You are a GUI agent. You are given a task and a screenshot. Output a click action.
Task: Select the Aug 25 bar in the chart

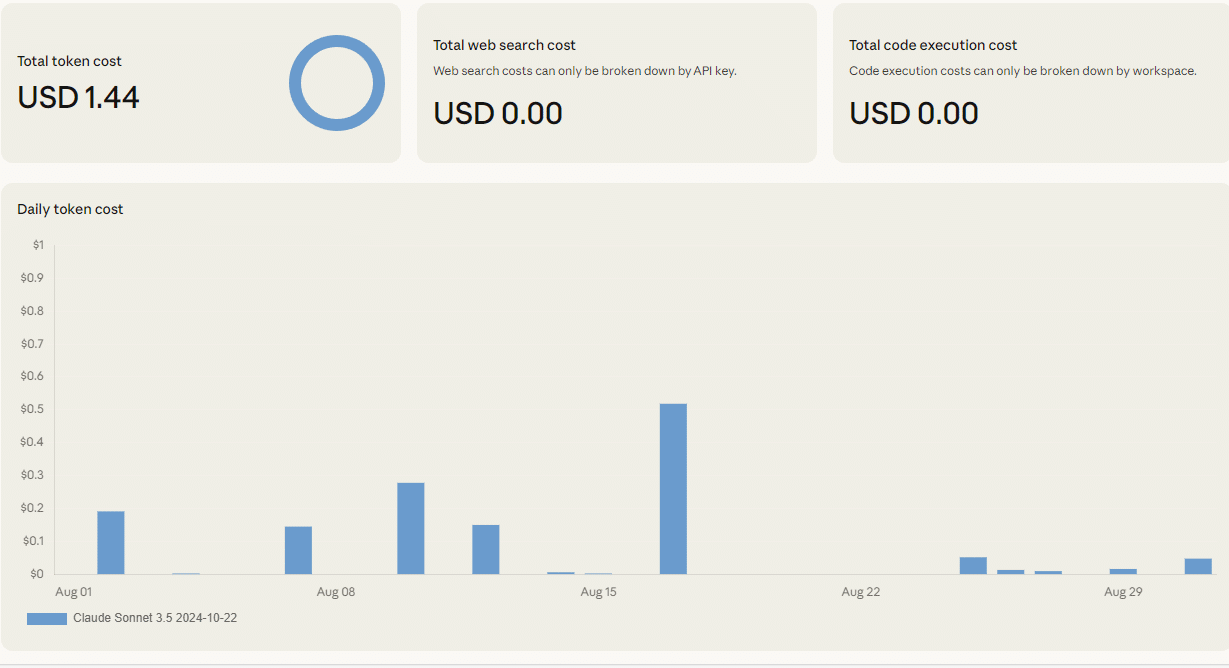pos(973,565)
